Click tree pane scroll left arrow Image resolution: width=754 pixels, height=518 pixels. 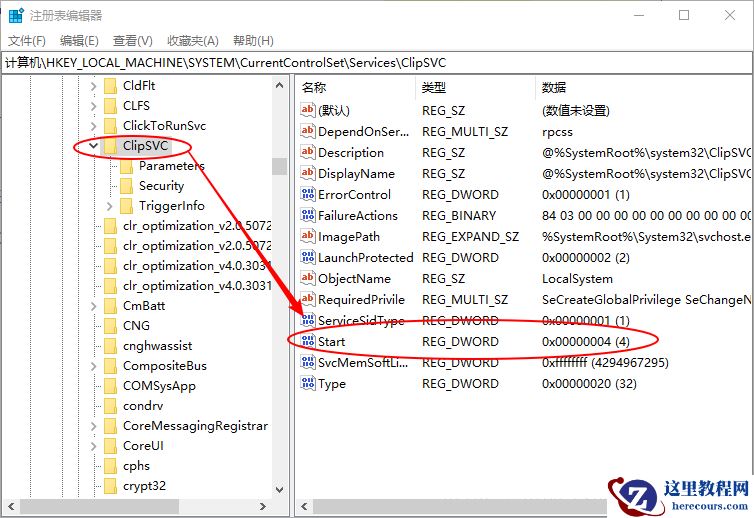11,506
